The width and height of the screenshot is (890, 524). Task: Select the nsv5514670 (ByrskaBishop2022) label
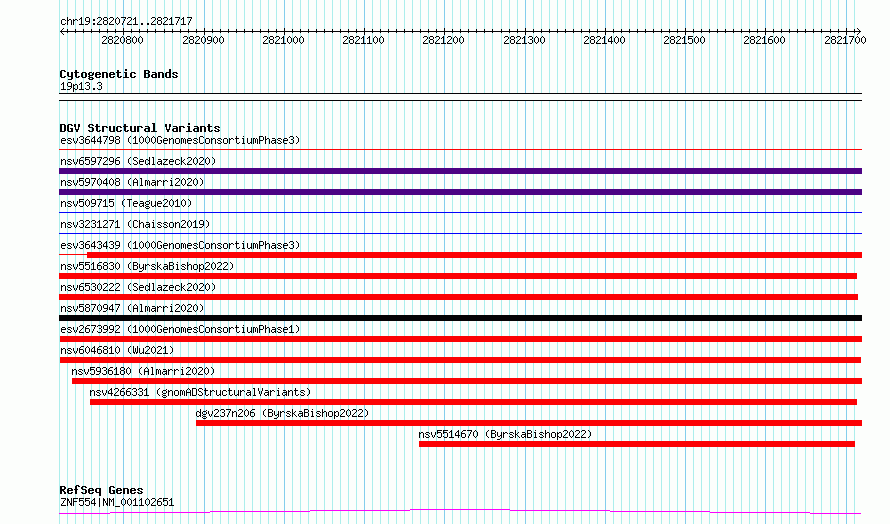[x=505, y=434]
